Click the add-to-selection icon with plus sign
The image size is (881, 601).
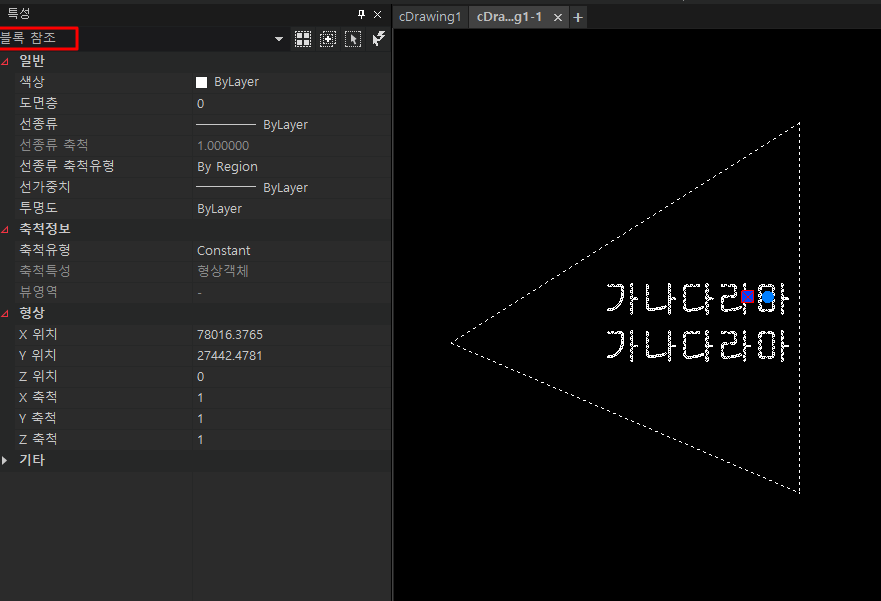point(327,39)
